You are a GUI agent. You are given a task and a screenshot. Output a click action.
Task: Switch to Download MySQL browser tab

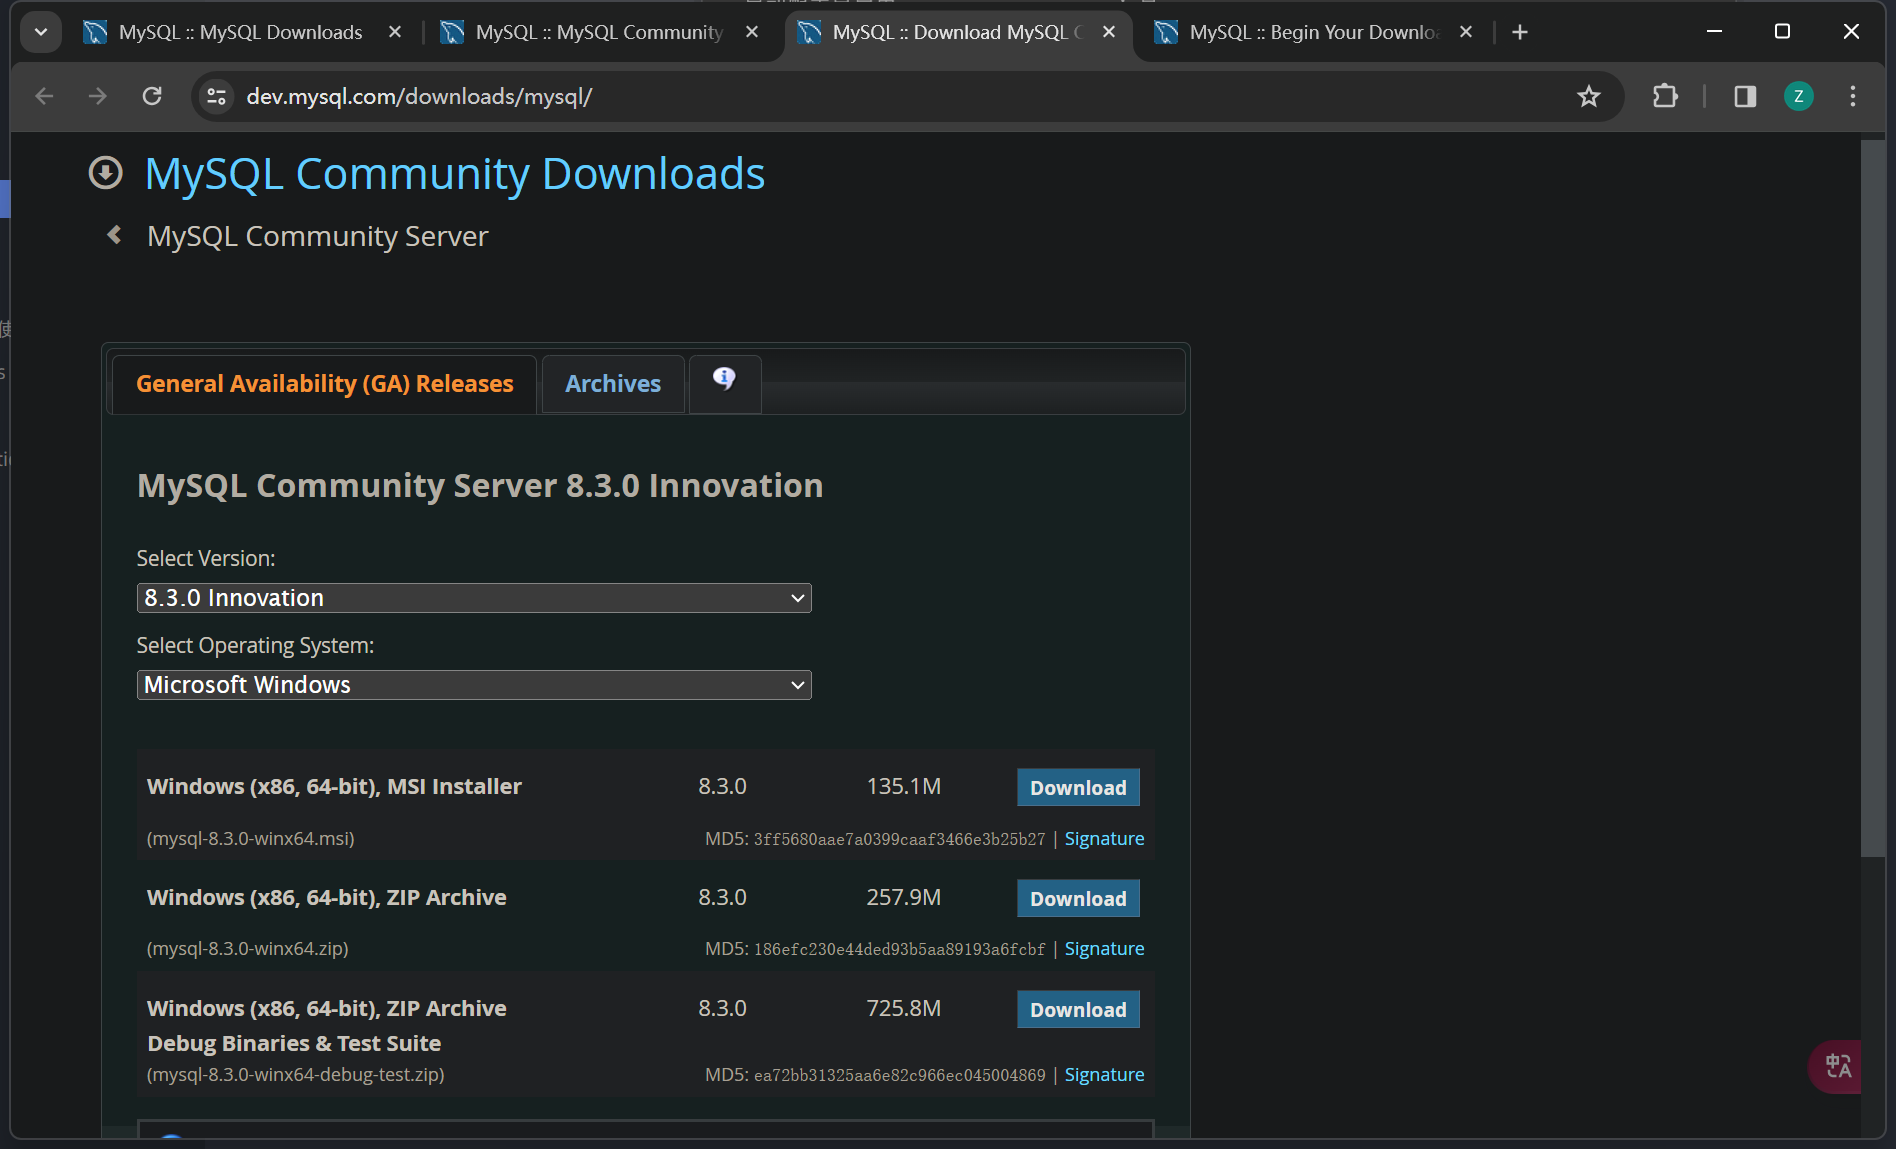click(x=958, y=32)
